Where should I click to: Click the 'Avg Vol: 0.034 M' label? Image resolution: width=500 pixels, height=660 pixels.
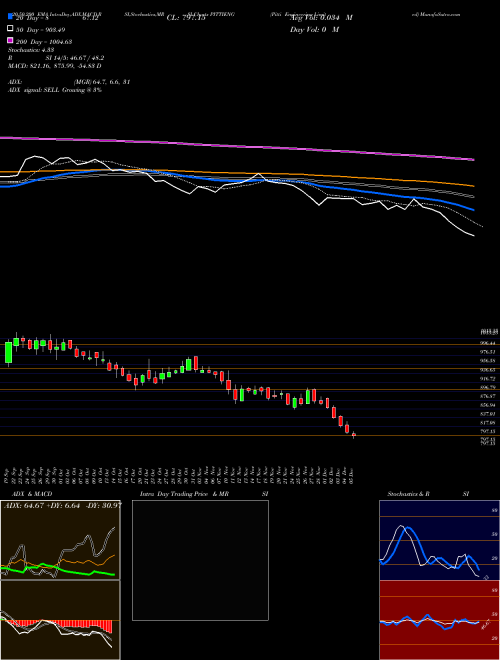[x=321, y=18]
